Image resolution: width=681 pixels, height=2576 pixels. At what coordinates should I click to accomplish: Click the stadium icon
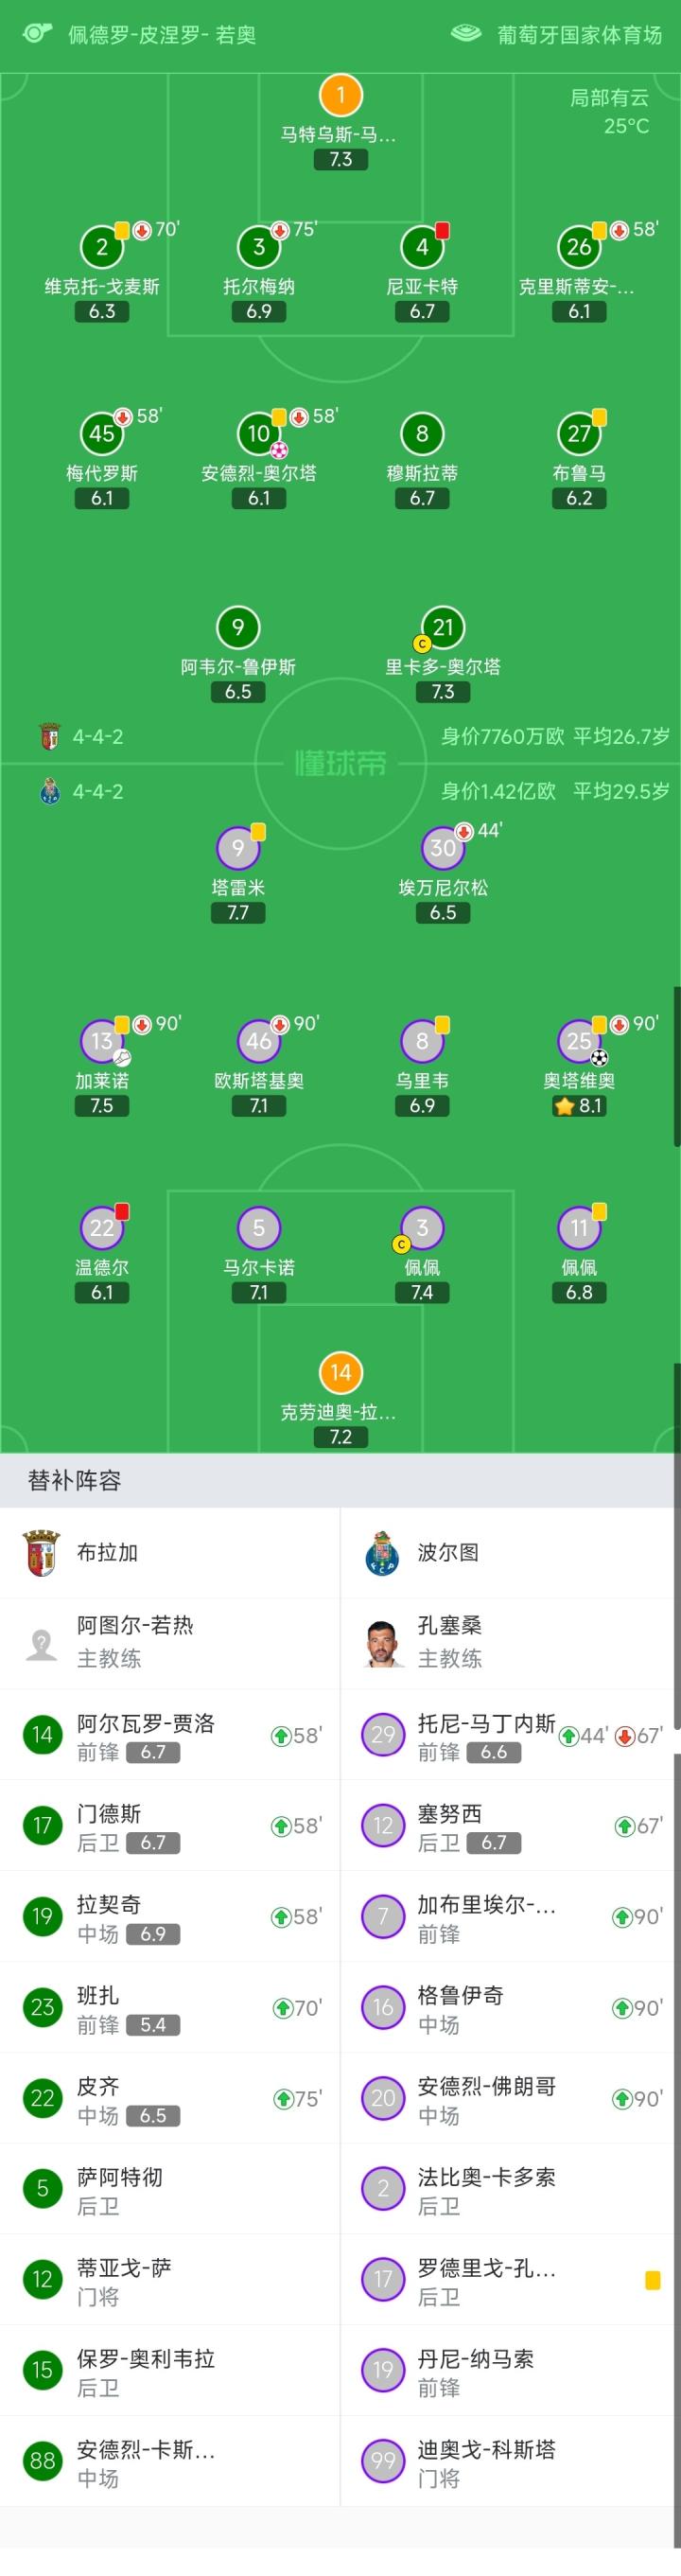[465, 34]
